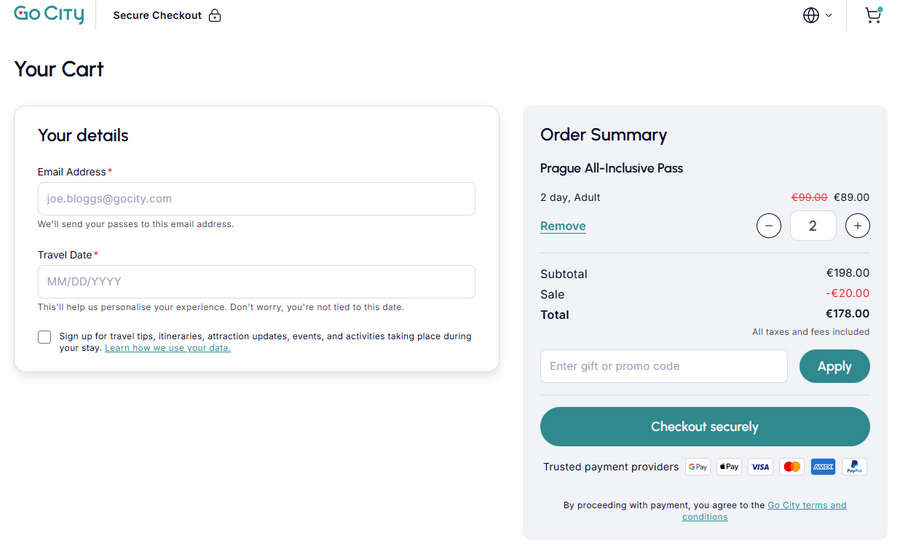Decrease pass quantity with minus button
Image resolution: width=900 pixels, height=546 pixels.
(x=768, y=226)
